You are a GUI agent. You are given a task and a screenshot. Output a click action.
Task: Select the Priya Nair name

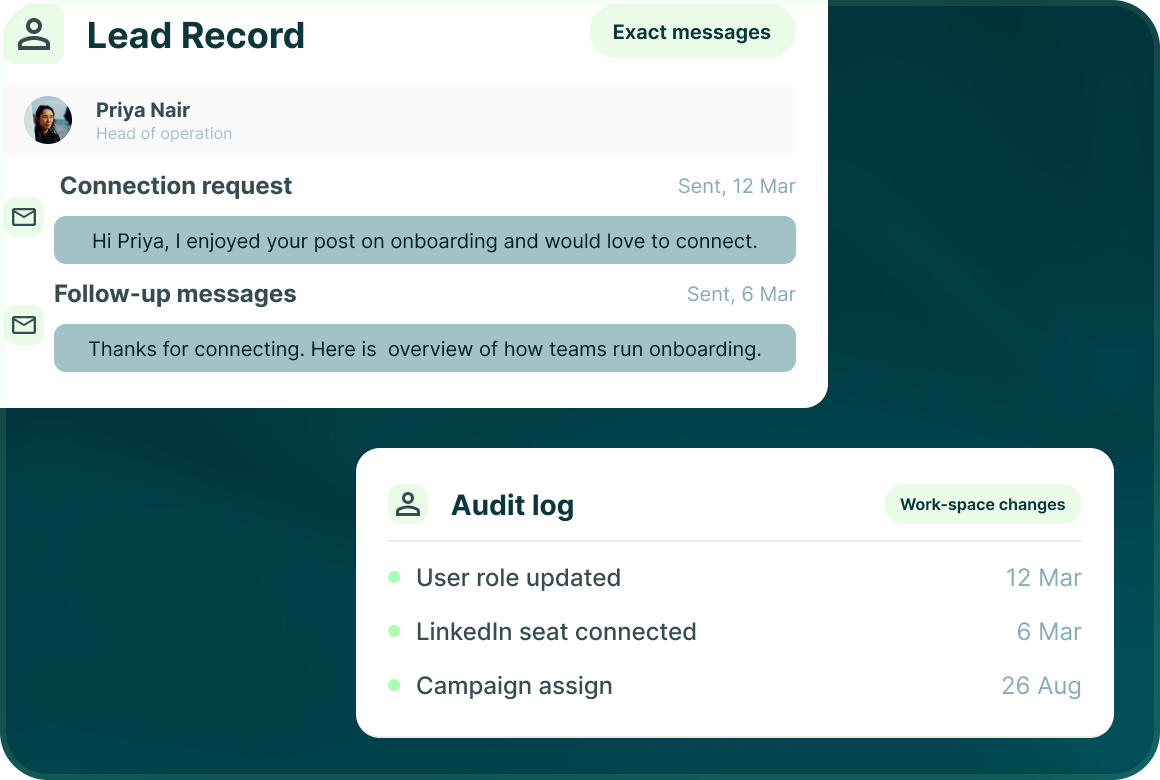[143, 110]
